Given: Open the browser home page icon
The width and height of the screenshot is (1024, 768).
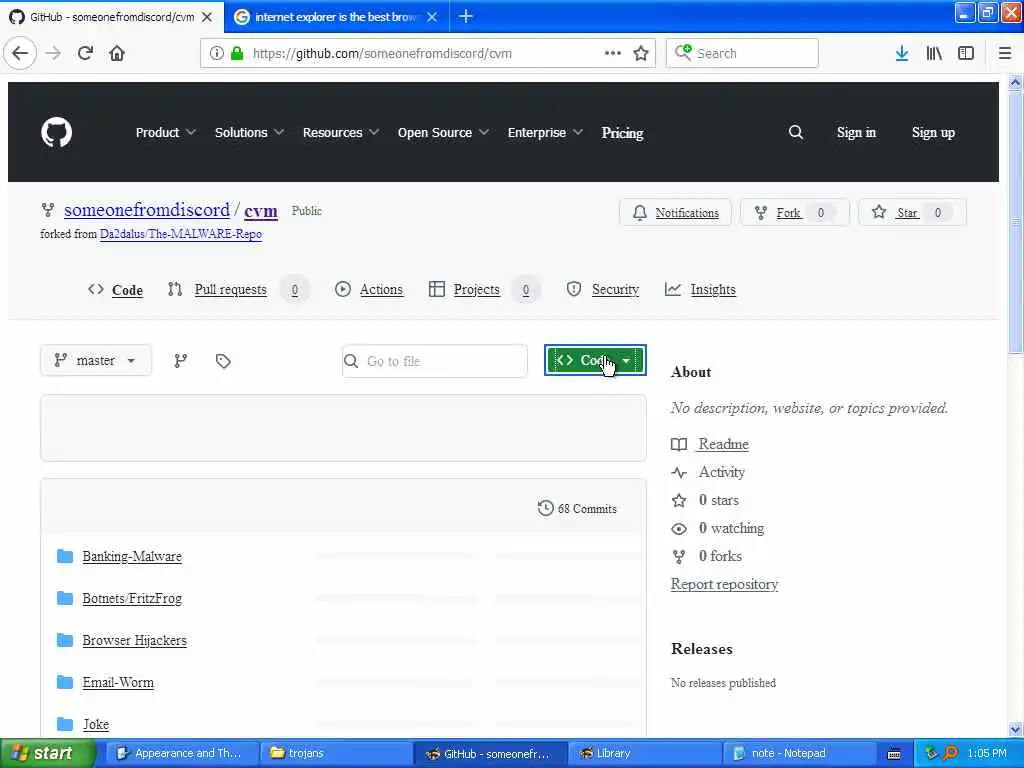Looking at the screenshot, I should click(x=117, y=53).
